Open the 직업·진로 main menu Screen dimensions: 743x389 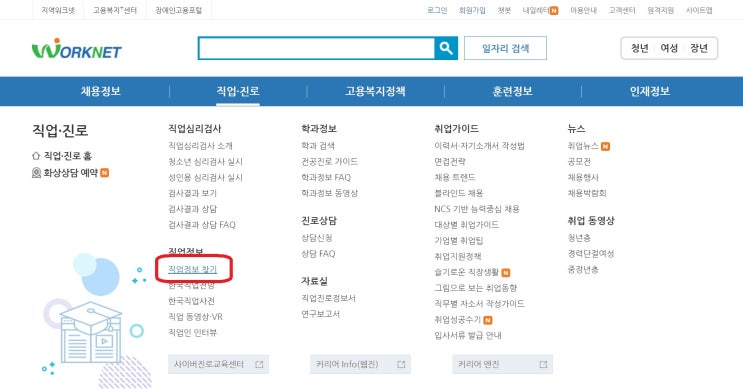point(238,91)
